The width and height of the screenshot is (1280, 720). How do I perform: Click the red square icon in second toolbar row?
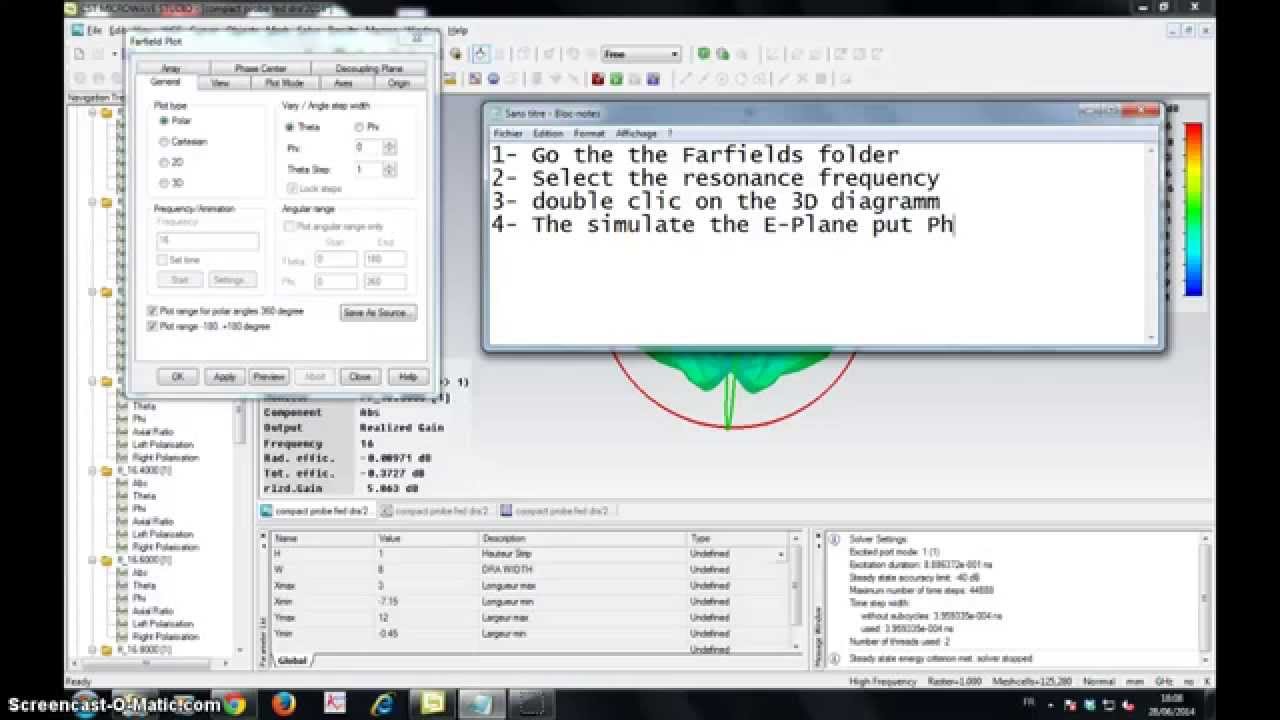(x=598, y=79)
